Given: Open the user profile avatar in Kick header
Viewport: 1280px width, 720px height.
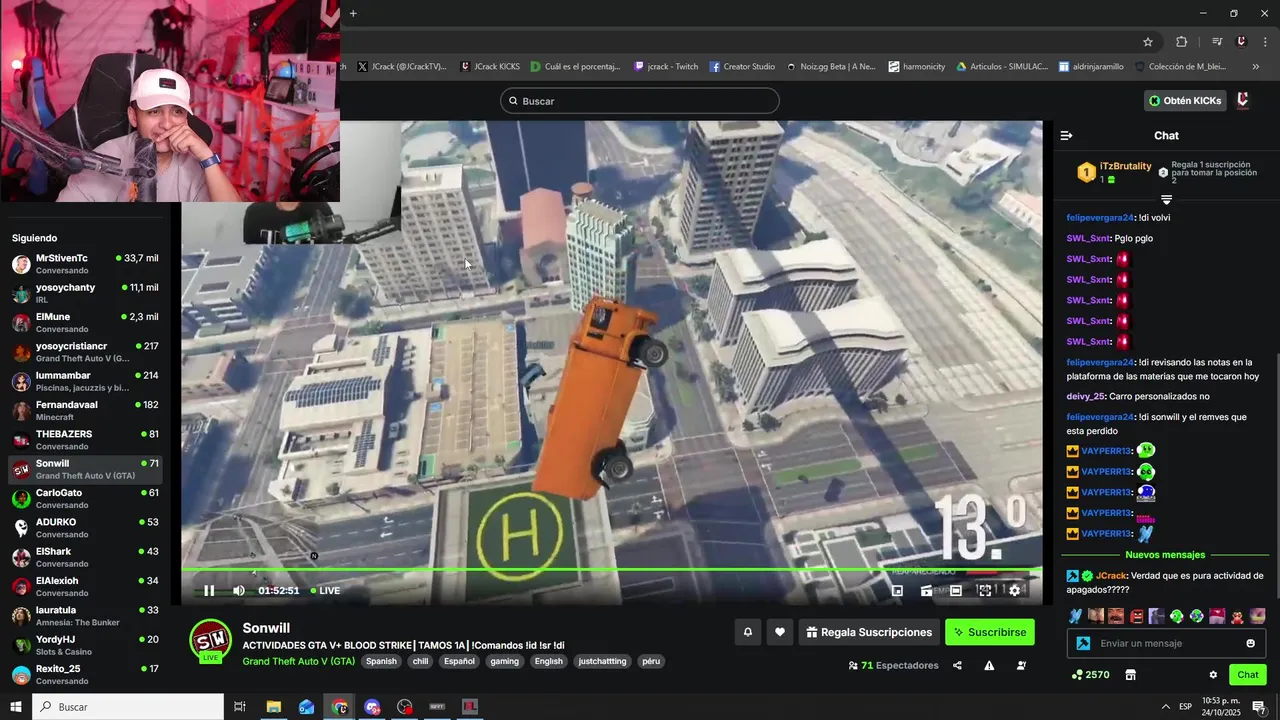Looking at the screenshot, I should pos(1243,101).
